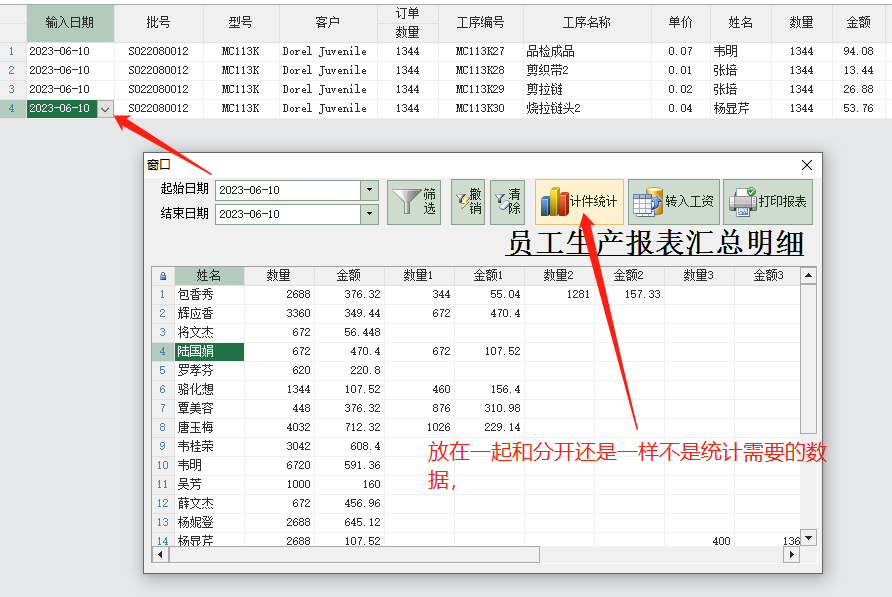
Task: Click the 转入工资 transfer to payroll button
Action: (x=674, y=202)
